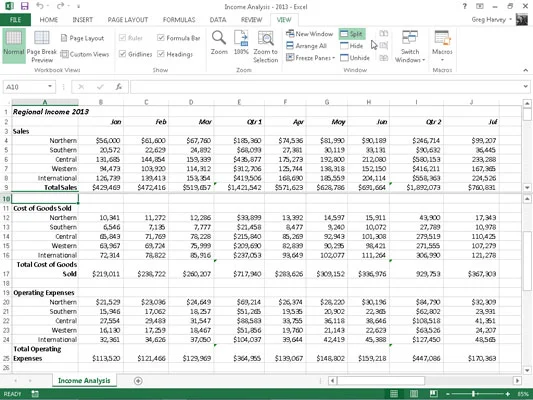This screenshot has width=533, height=400.
Task: Open Custom Views button
Action: 85,54
